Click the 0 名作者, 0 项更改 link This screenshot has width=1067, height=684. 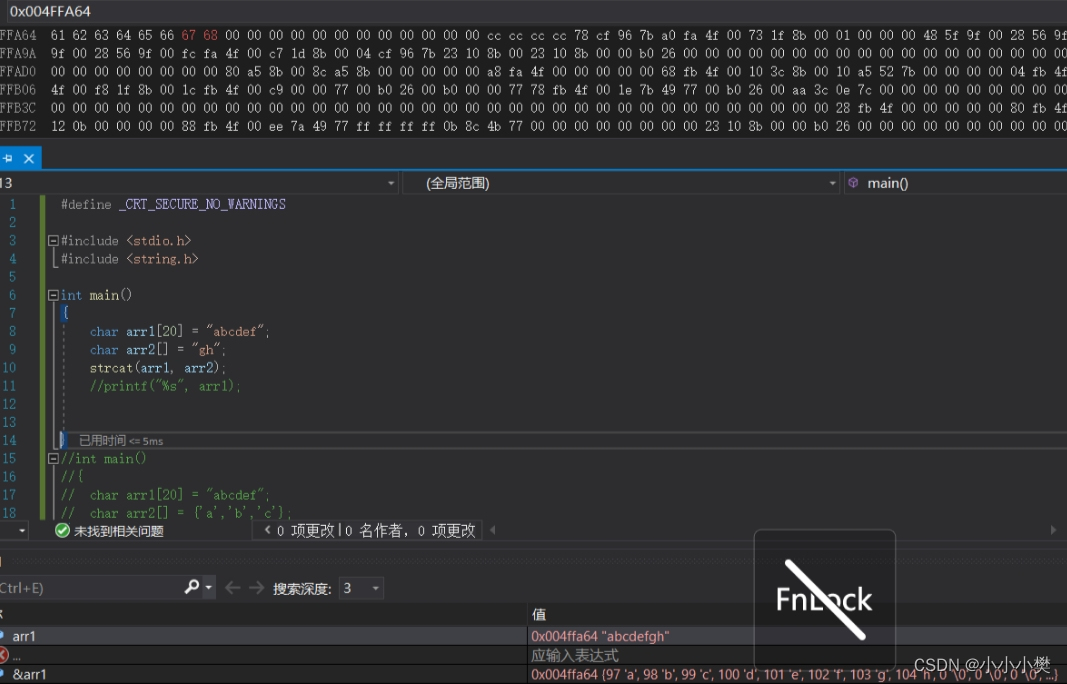410,531
